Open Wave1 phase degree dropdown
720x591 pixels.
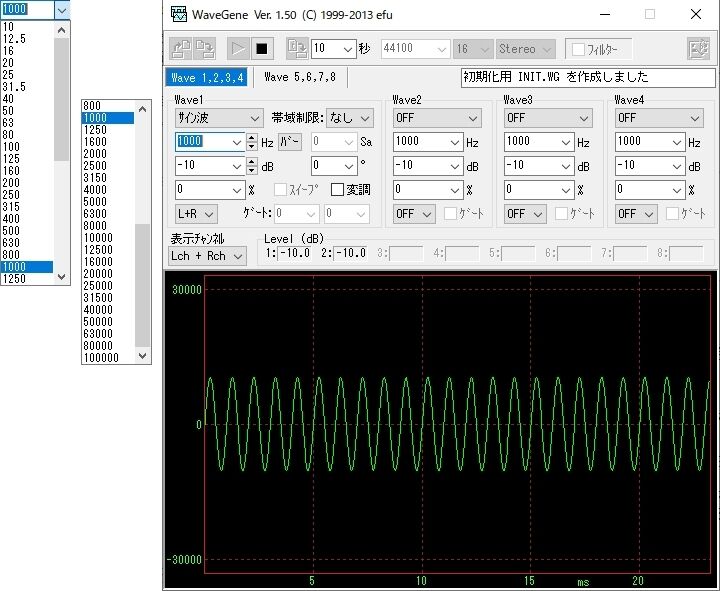[349, 166]
